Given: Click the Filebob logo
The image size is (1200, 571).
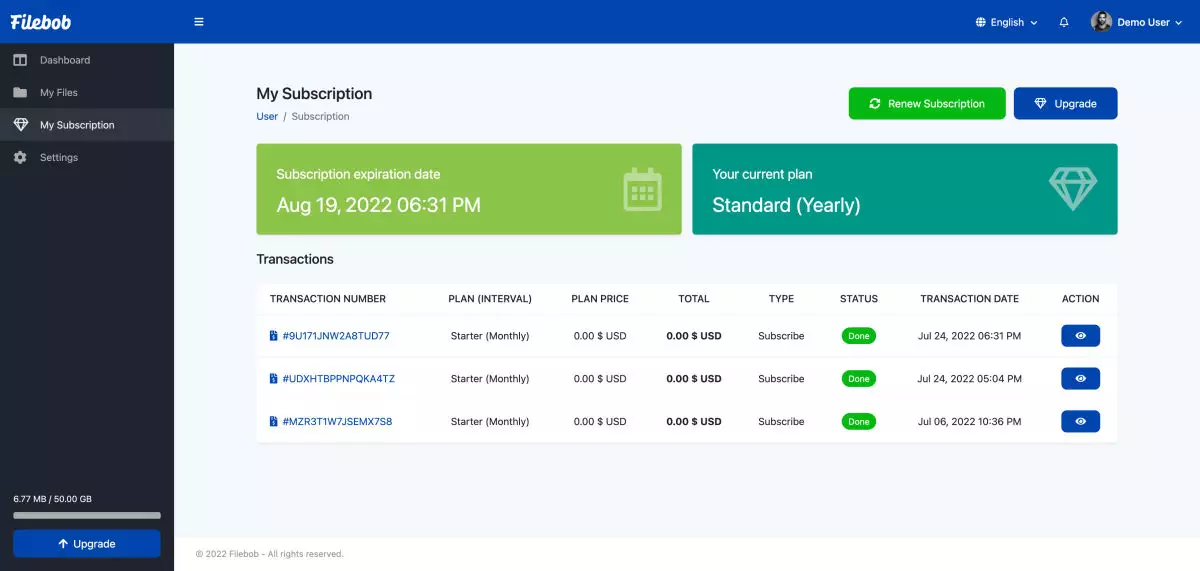Looking at the screenshot, I should click(41, 22).
